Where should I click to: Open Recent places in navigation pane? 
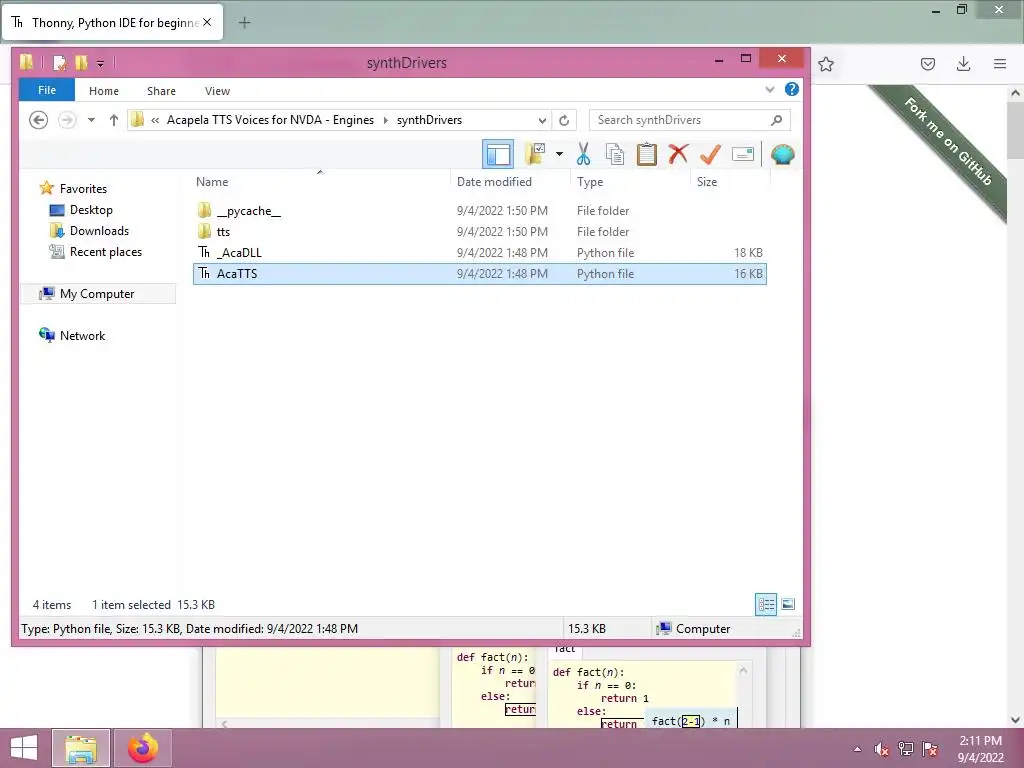106,251
